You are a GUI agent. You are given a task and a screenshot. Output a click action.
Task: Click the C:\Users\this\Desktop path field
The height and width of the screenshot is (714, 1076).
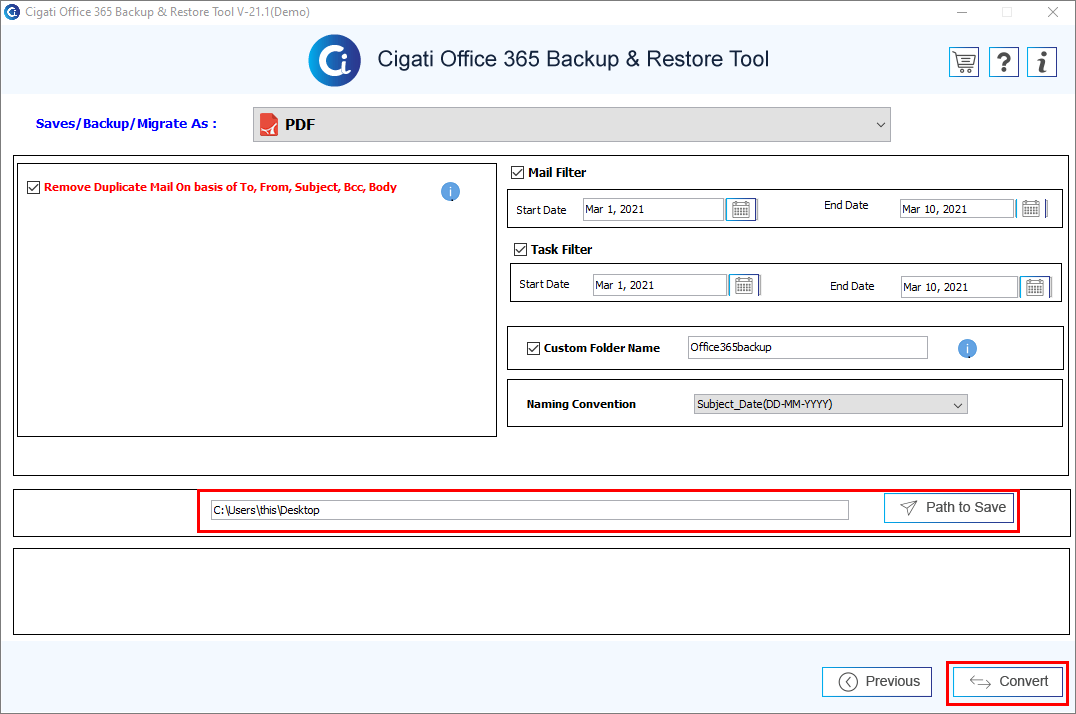(x=530, y=510)
